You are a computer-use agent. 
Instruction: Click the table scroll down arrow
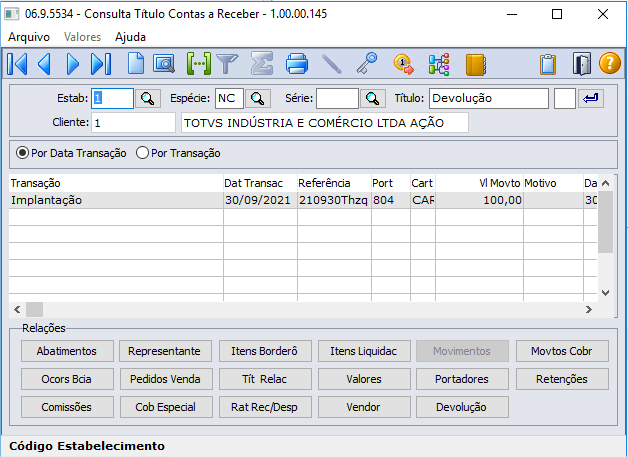click(606, 293)
